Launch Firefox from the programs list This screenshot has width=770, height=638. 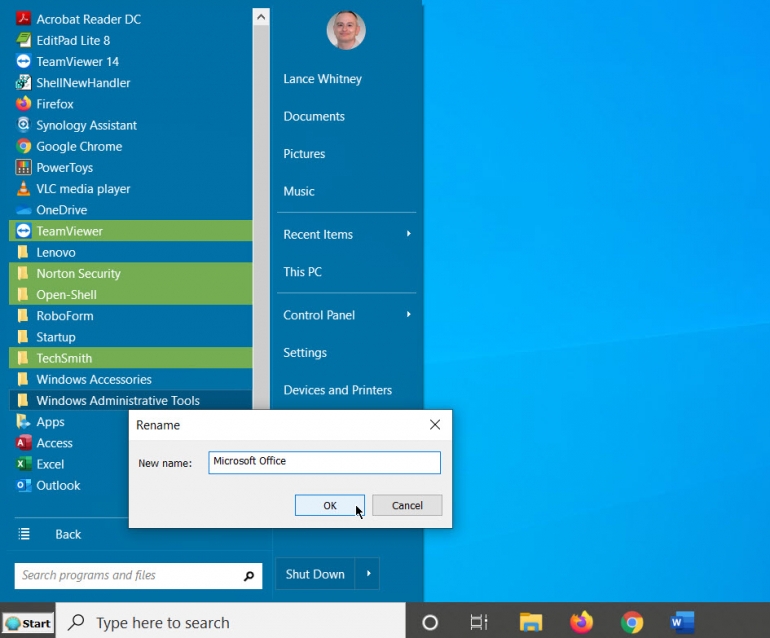(23, 104)
